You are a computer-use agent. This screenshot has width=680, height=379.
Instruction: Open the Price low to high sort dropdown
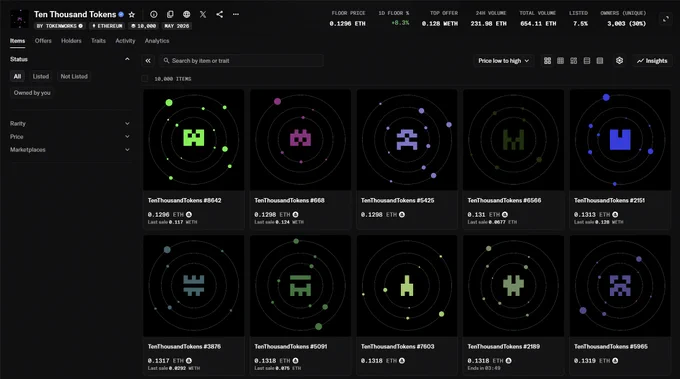pyautogui.click(x=503, y=61)
